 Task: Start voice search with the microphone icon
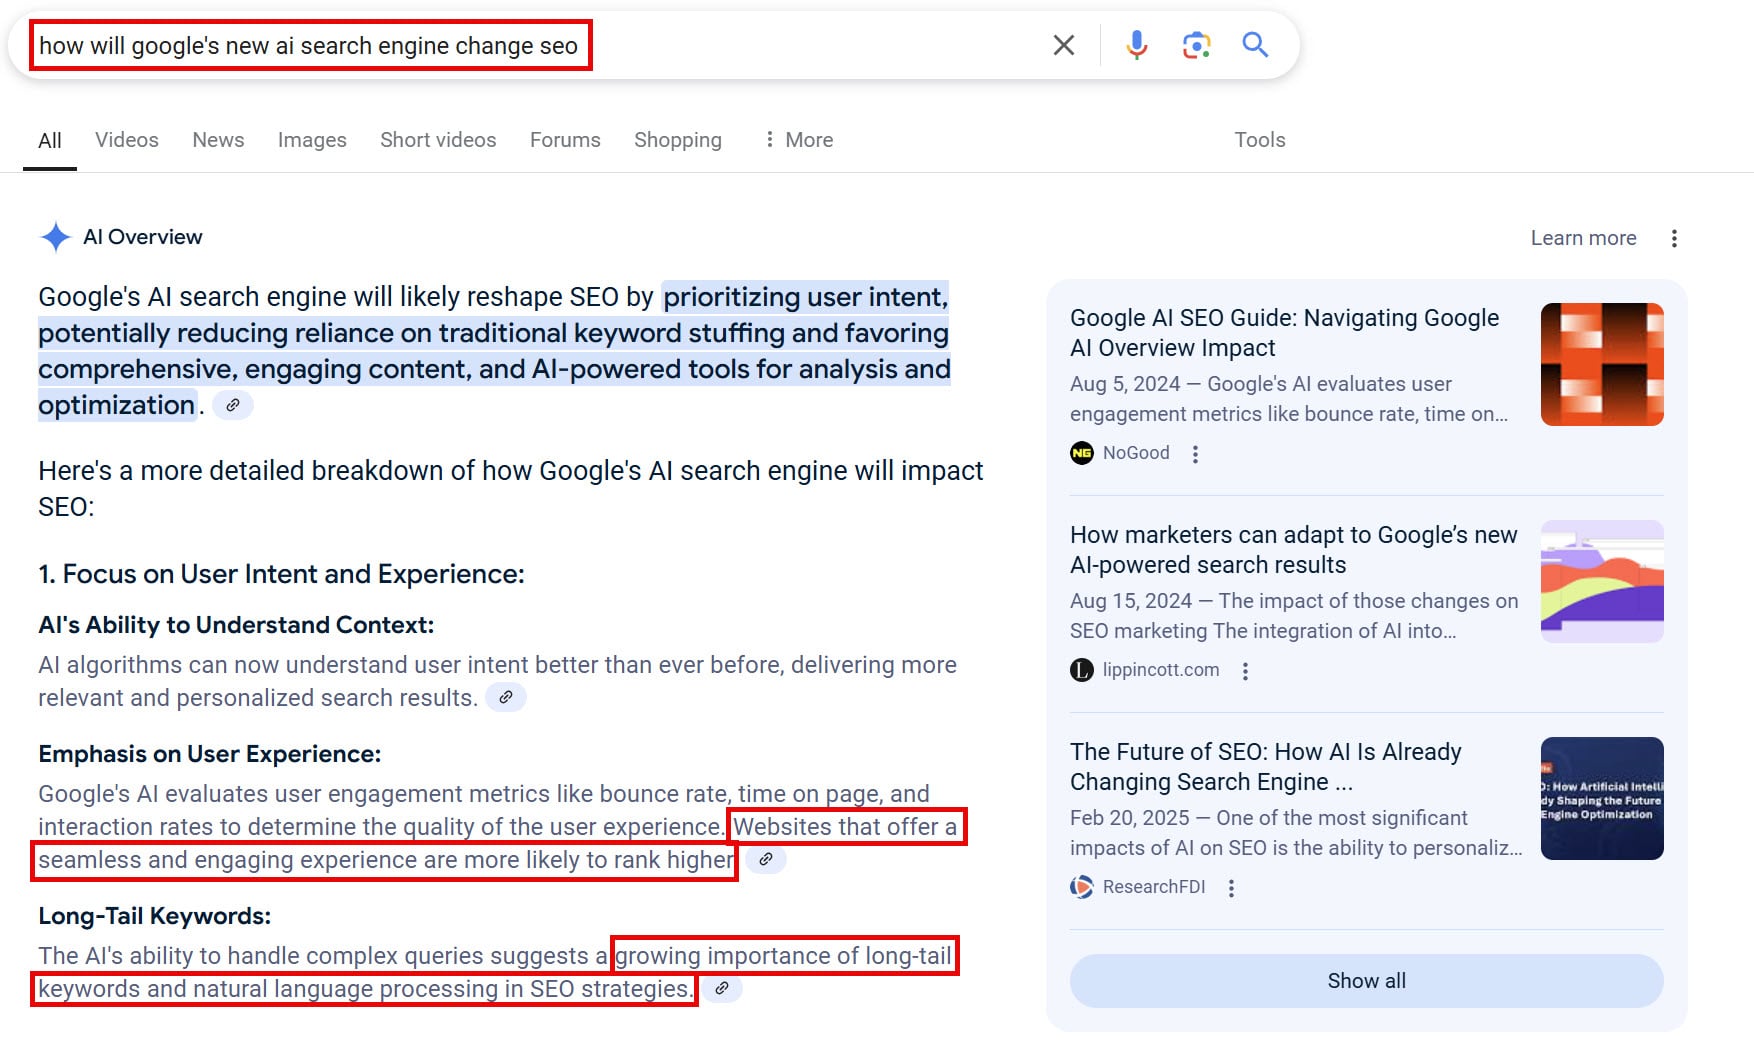coord(1136,45)
